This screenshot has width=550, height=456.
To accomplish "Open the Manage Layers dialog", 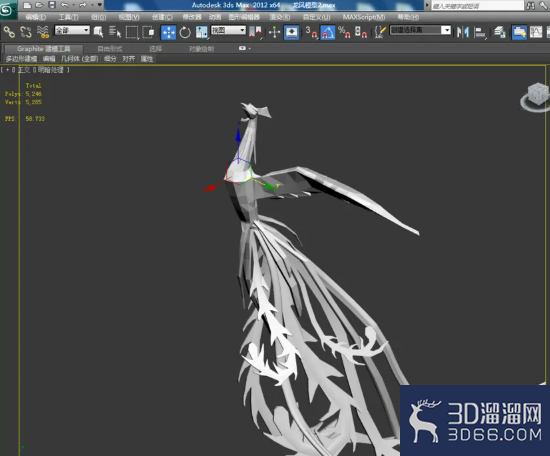I will coord(499,32).
